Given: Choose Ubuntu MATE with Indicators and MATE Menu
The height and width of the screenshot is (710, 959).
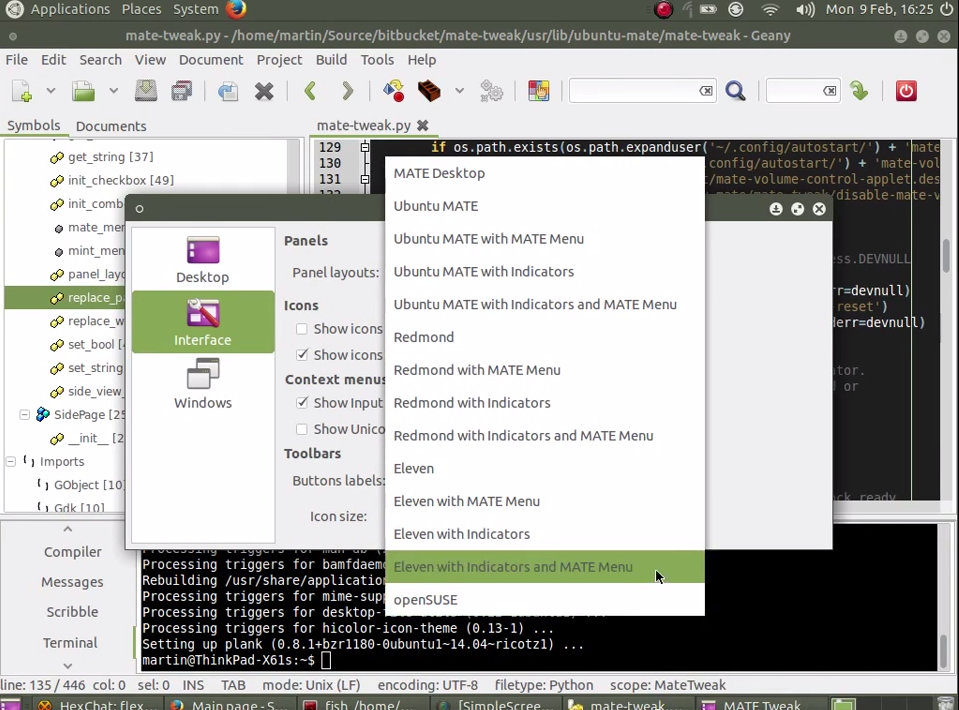Looking at the screenshot, I should pyautogui.click(x=545, y=305).
